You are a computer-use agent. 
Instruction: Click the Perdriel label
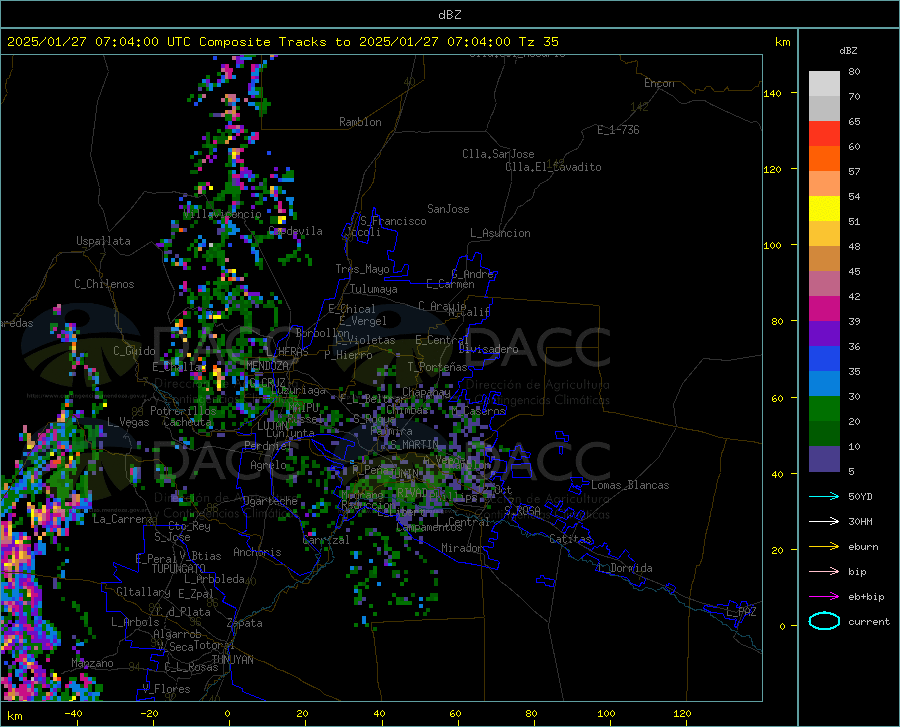(x=268, y=445)
